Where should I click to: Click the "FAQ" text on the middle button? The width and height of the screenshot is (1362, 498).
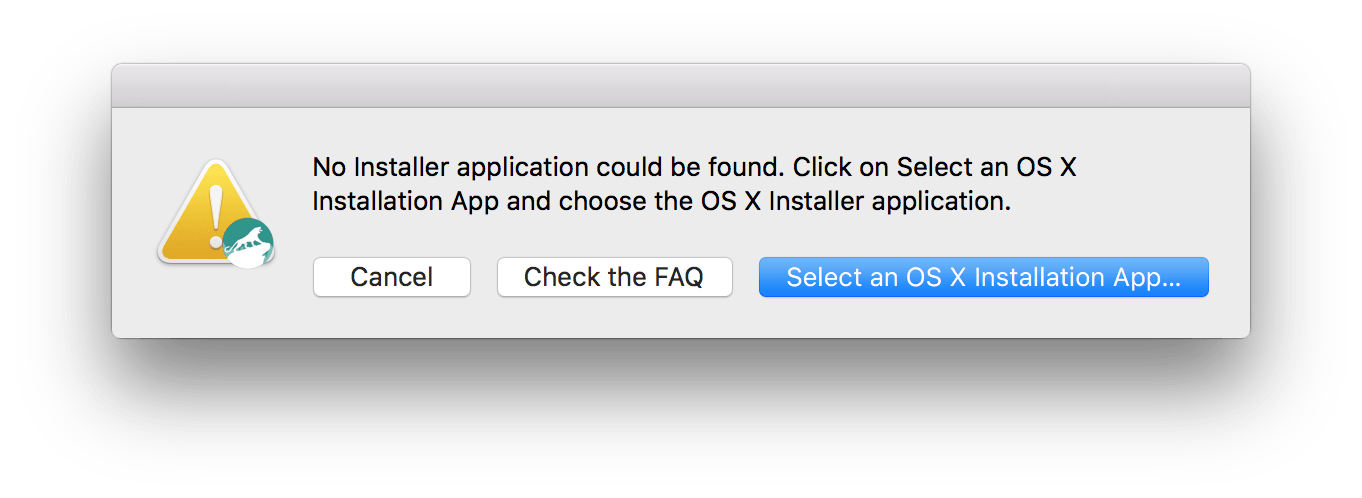point(679,277)
